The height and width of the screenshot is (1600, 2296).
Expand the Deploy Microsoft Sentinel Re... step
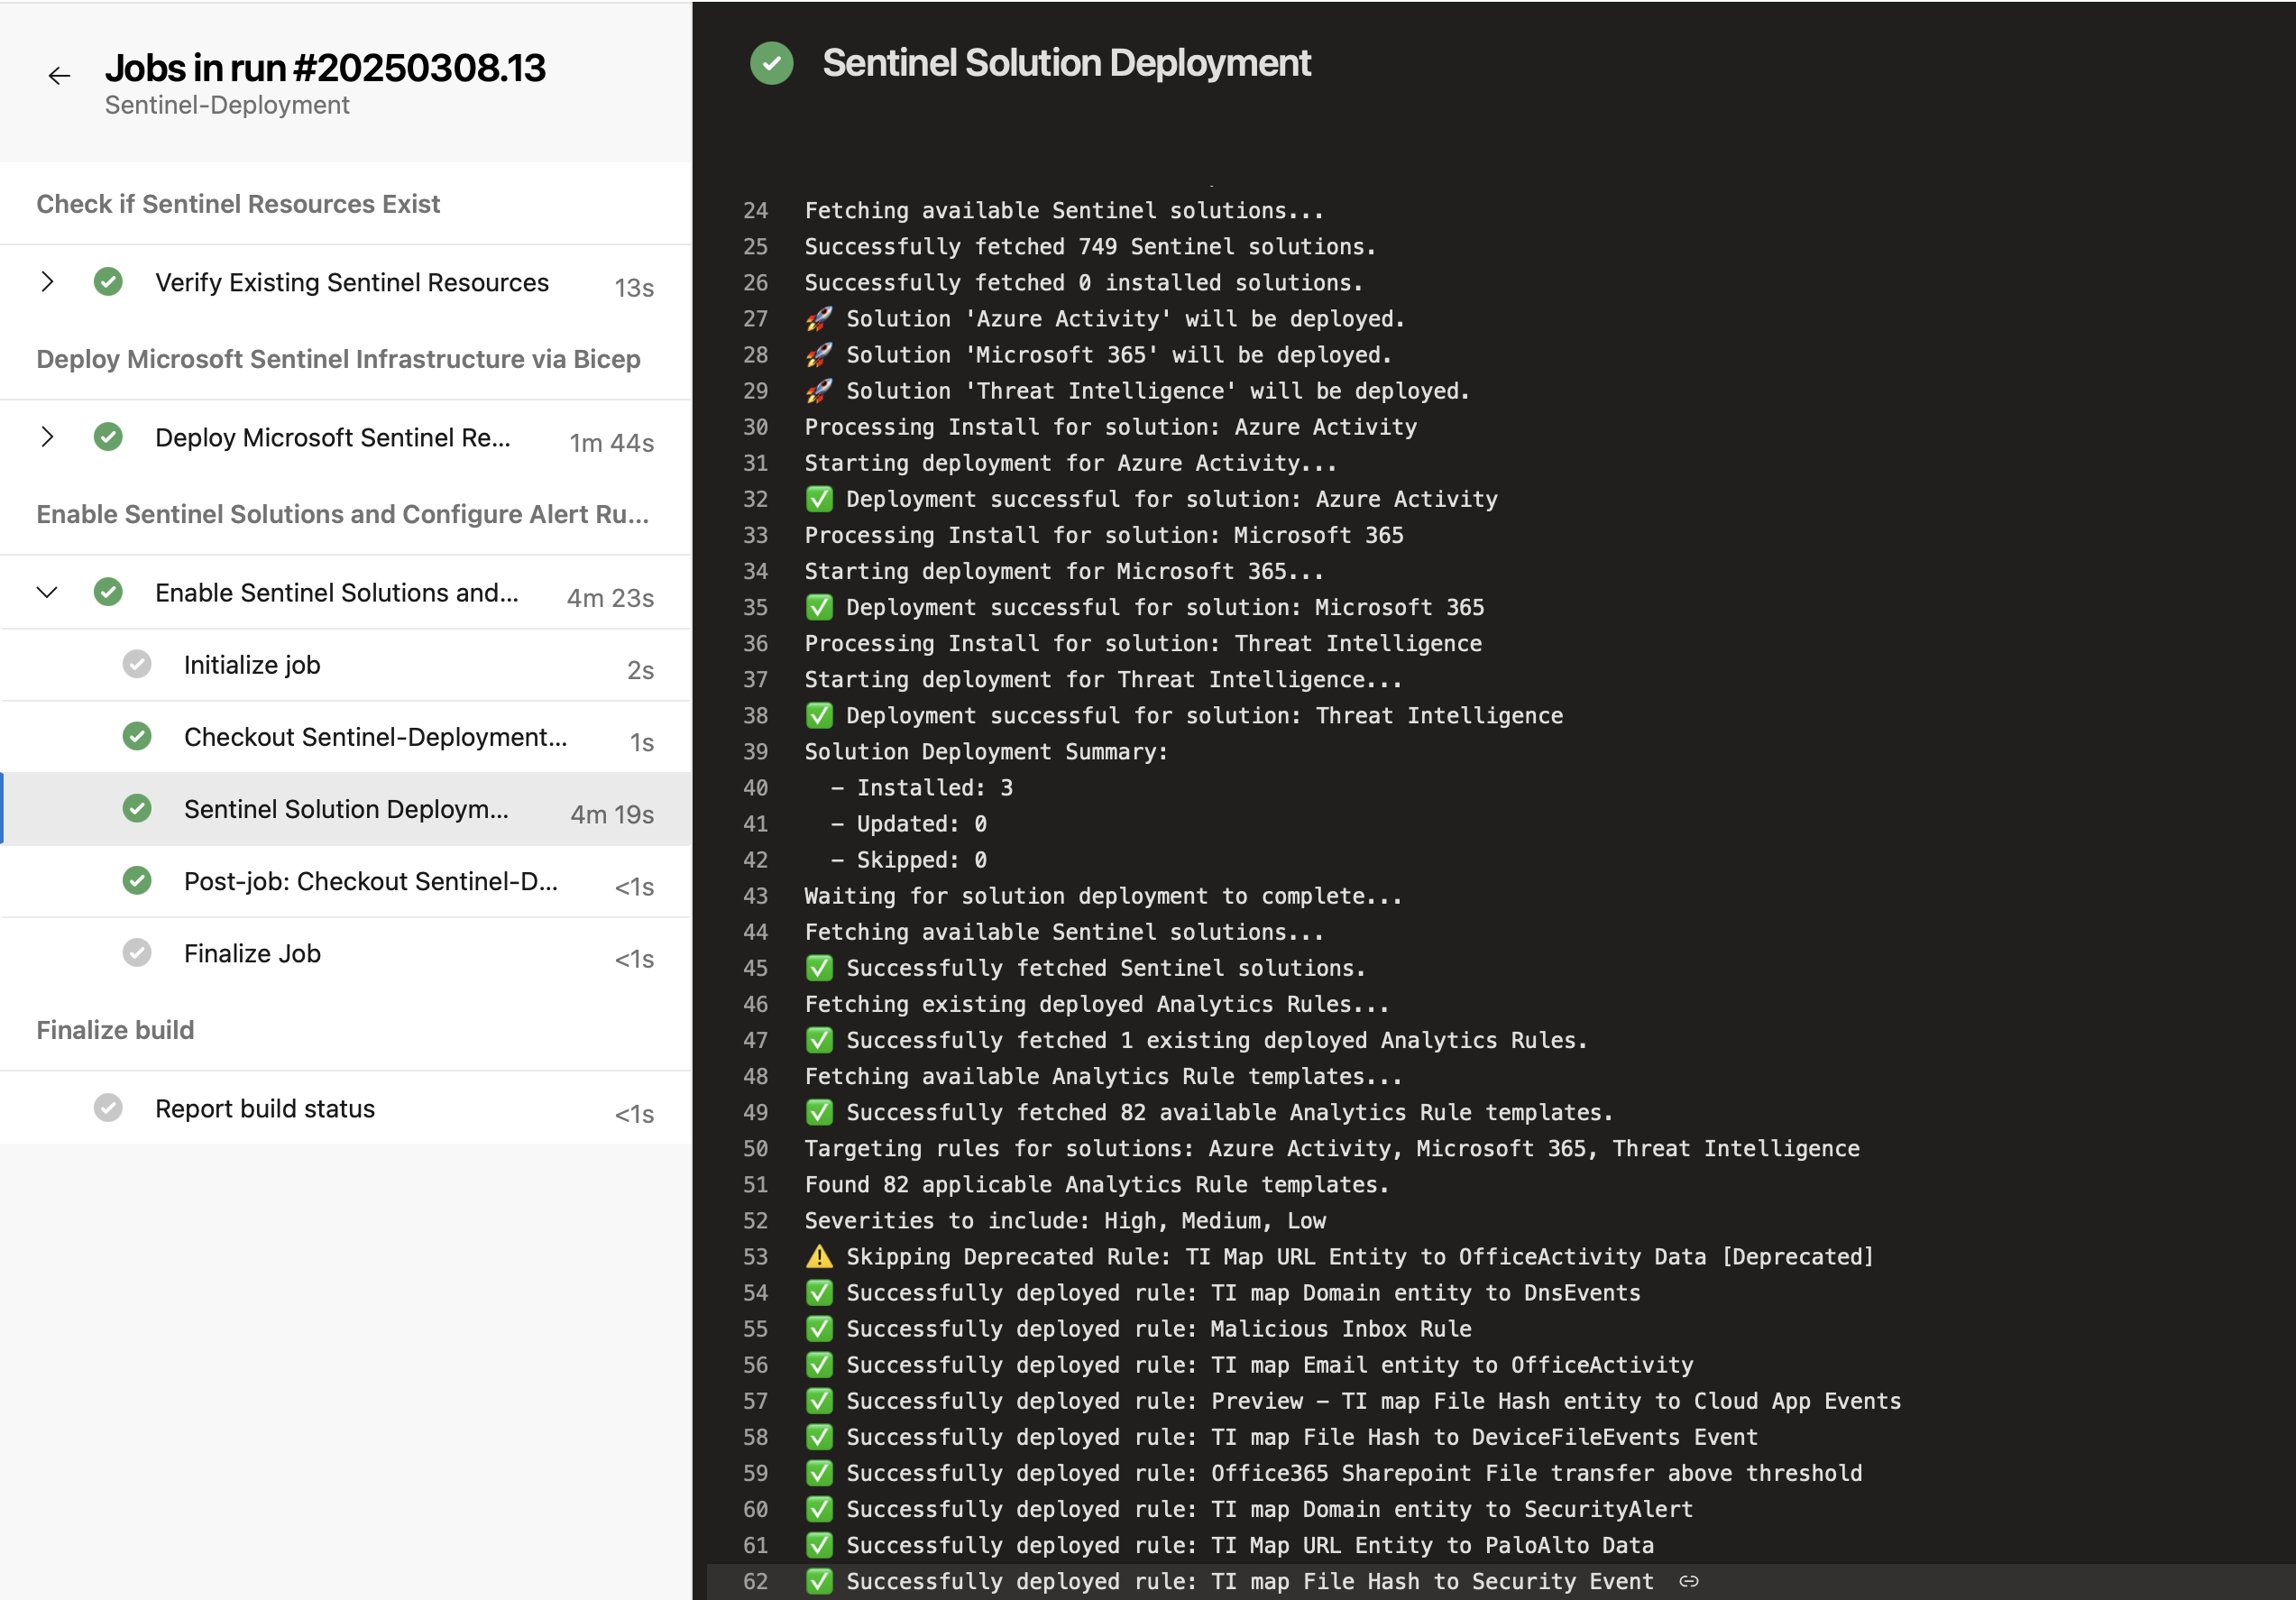pyautogui.click(x=47, y=437)
